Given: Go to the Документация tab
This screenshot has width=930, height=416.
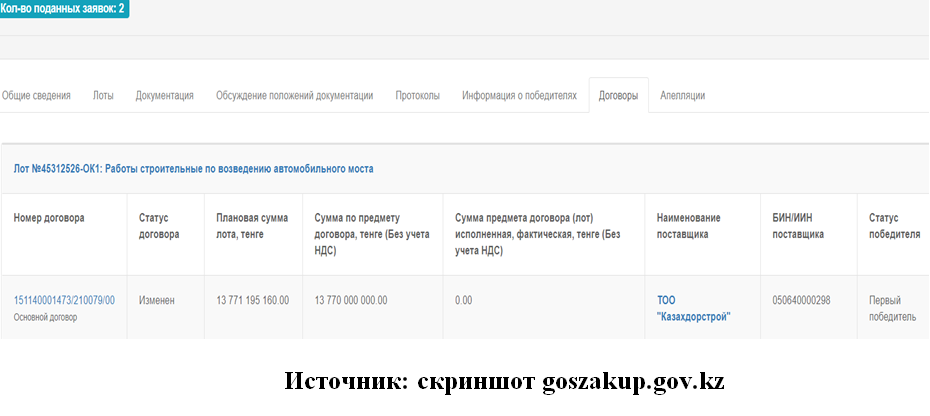Looking at the screenshot, I should (164, 96).
